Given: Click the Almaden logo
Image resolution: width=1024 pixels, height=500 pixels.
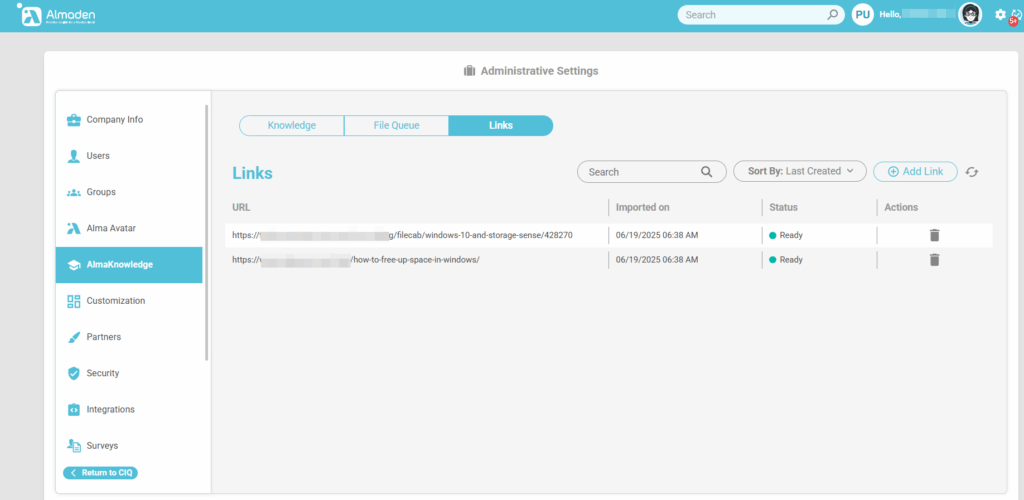Looking at the screenshot, I should click(58, 16).
